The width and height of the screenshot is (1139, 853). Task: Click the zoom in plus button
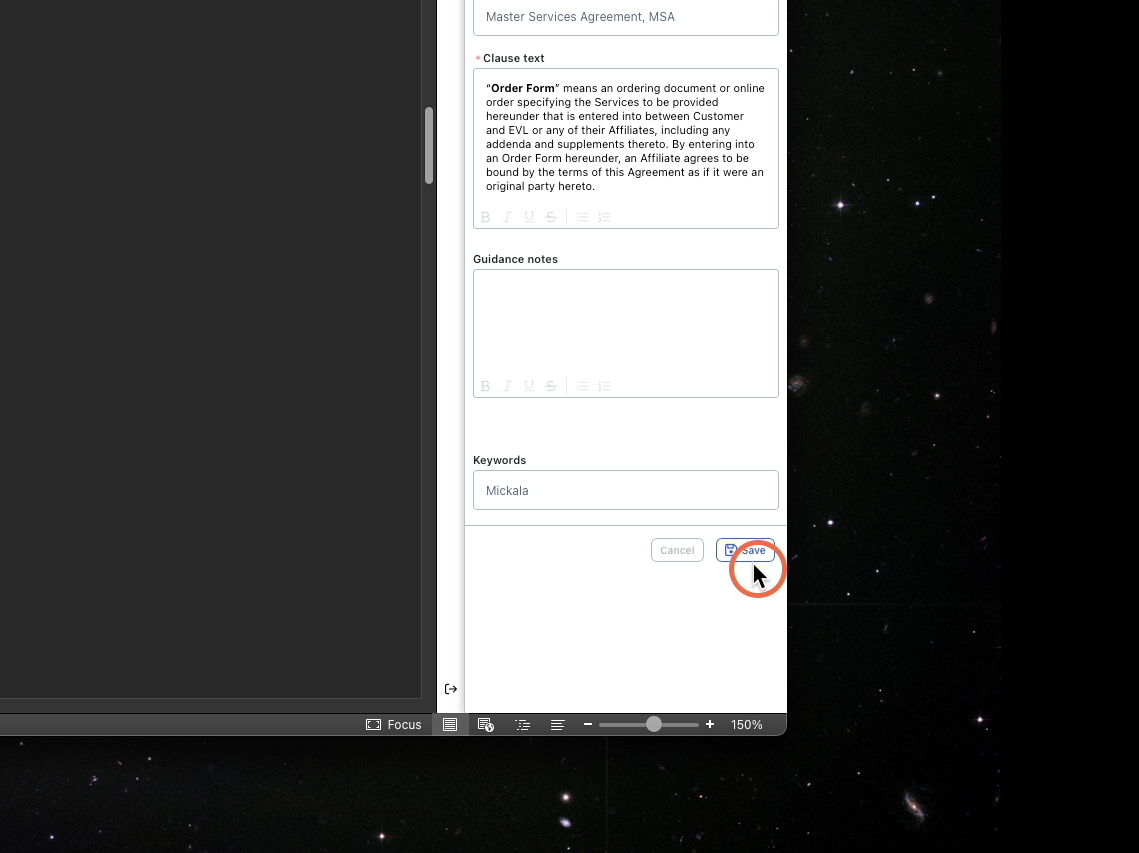click(x=710, y=724)
